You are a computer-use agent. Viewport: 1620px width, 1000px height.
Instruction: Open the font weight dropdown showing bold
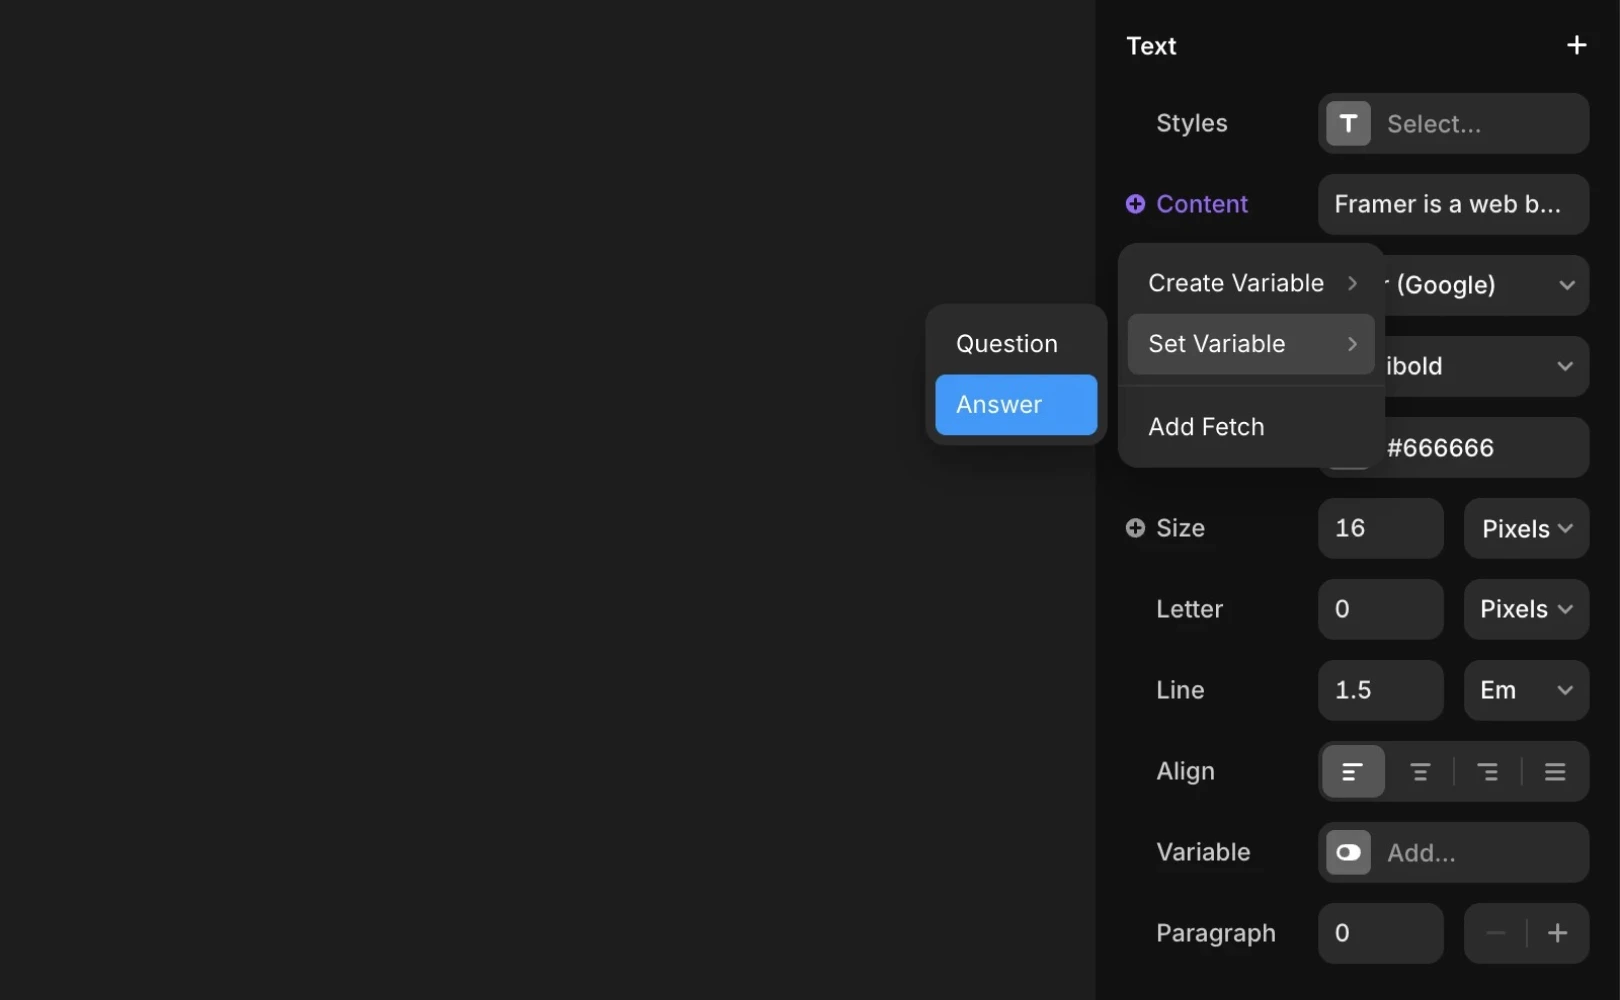[1487, 366]
